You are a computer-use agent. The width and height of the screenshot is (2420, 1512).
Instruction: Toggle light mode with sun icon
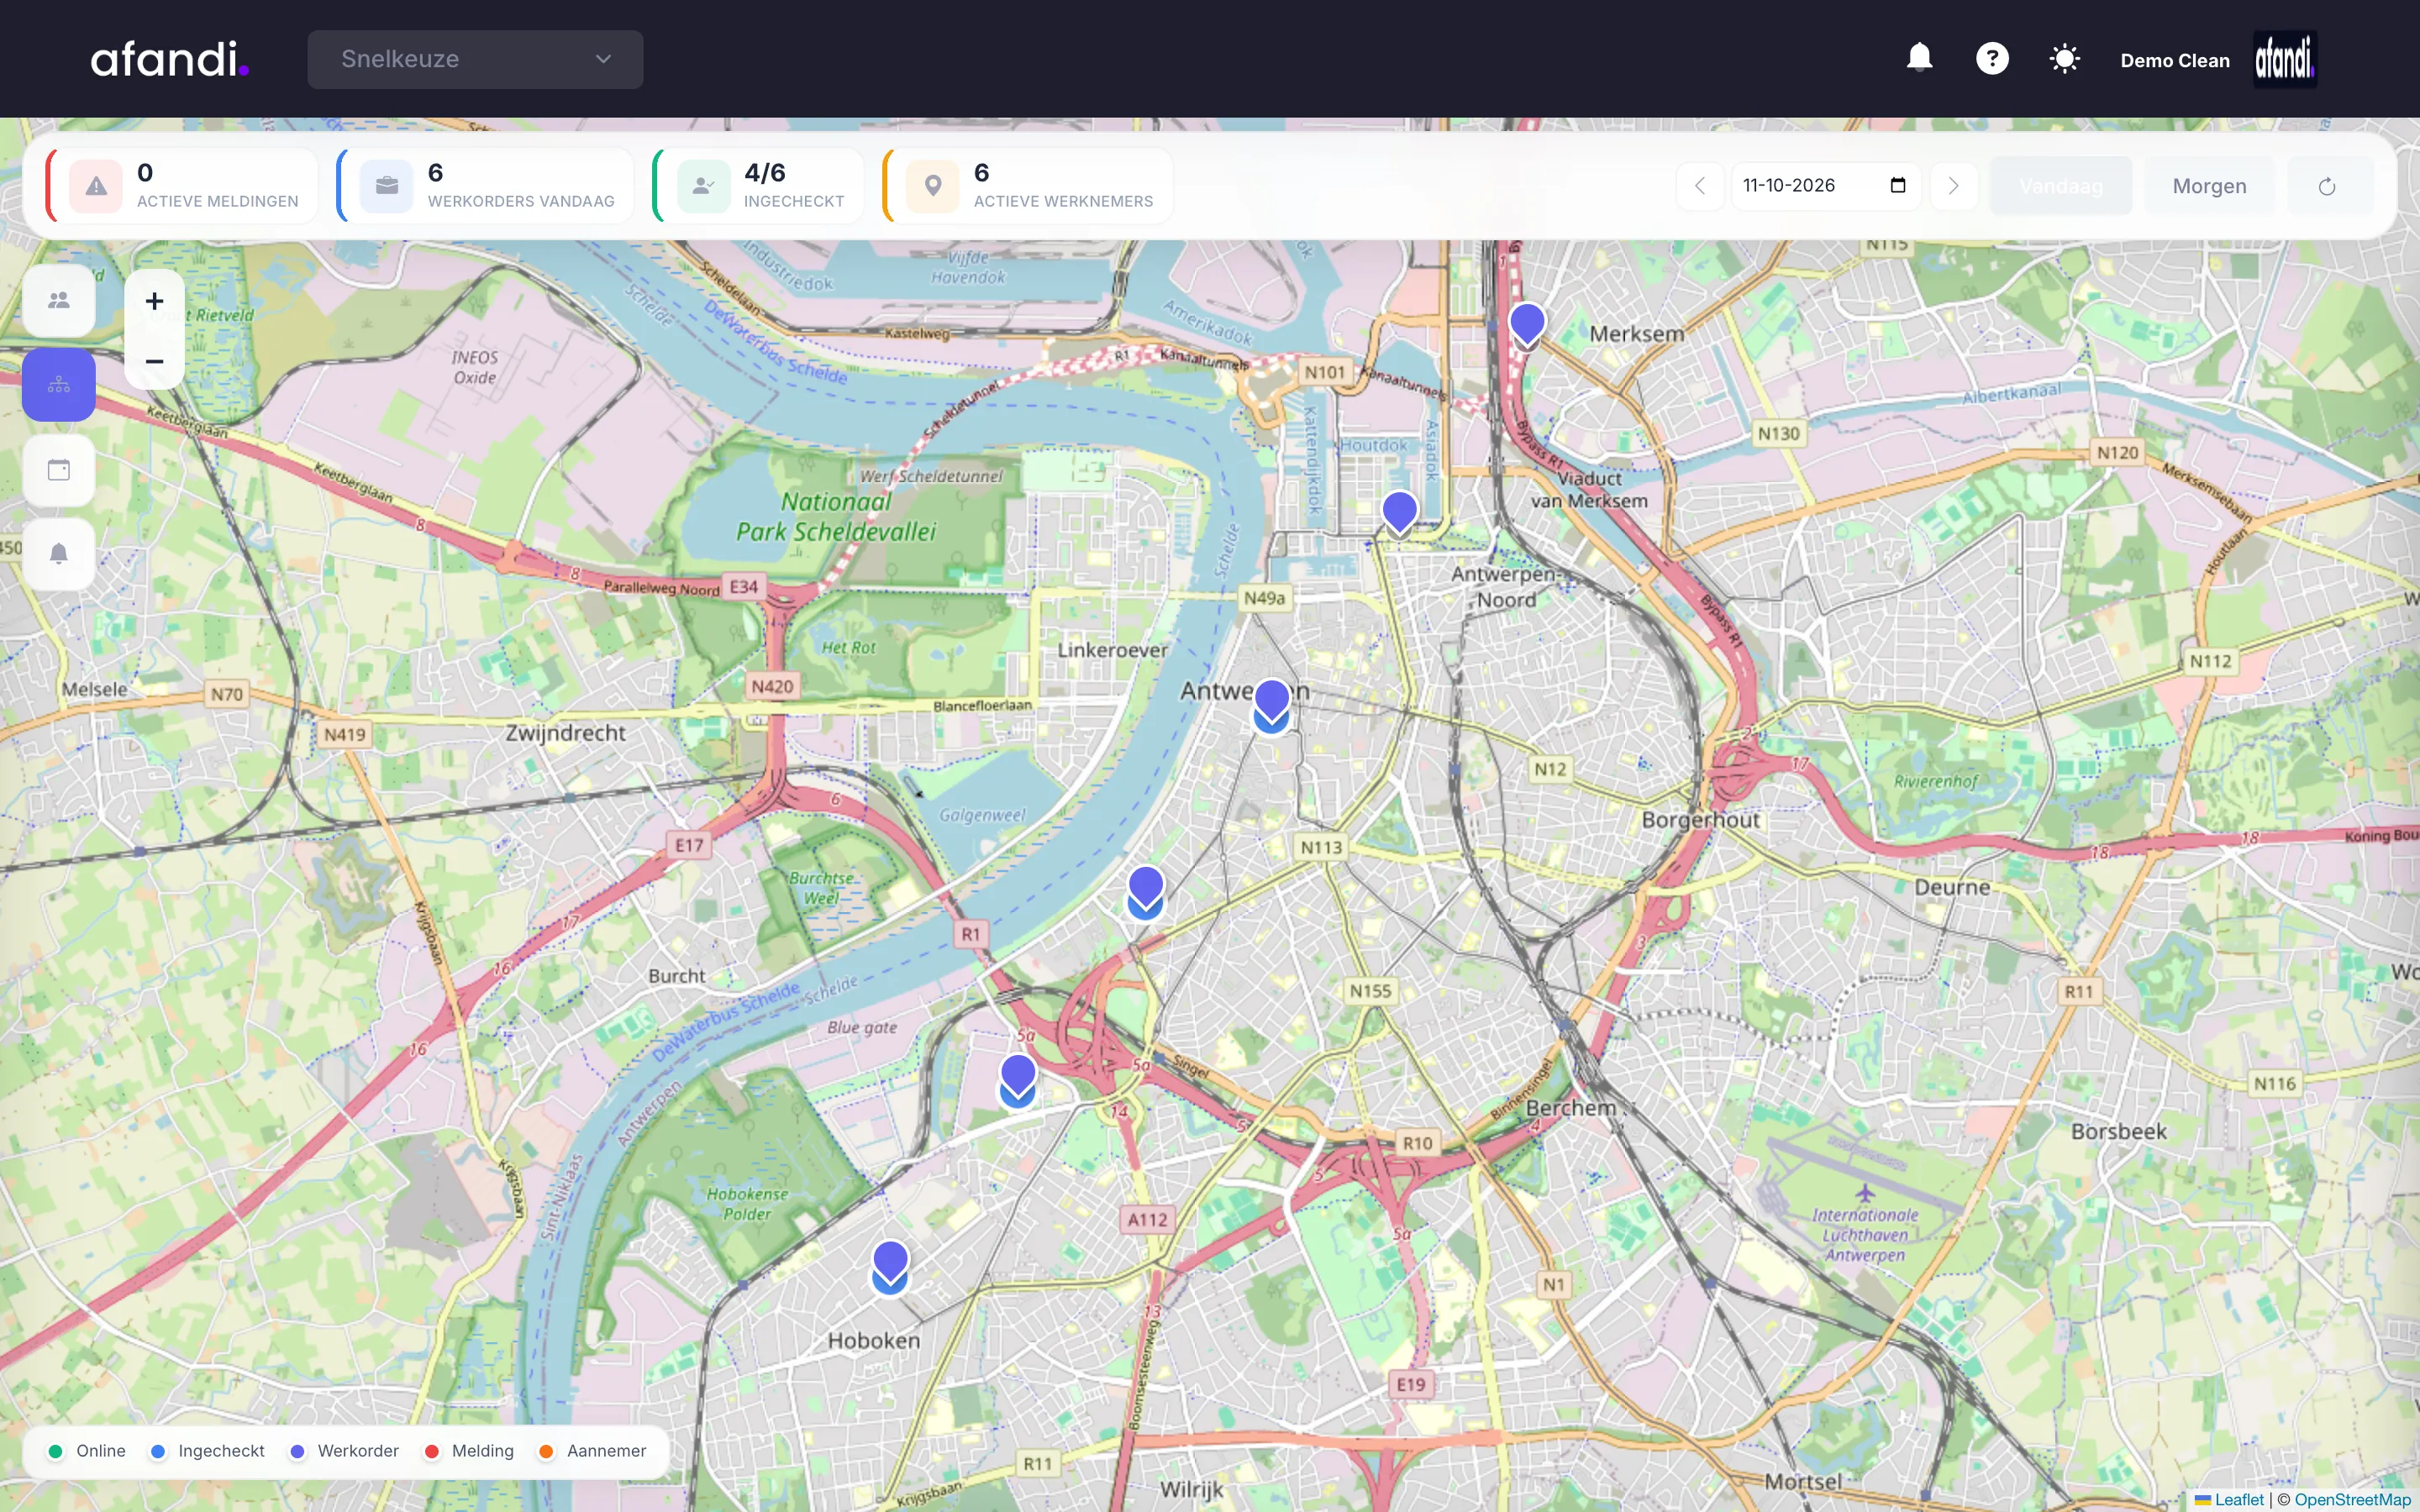click(x=2064, y=58)
